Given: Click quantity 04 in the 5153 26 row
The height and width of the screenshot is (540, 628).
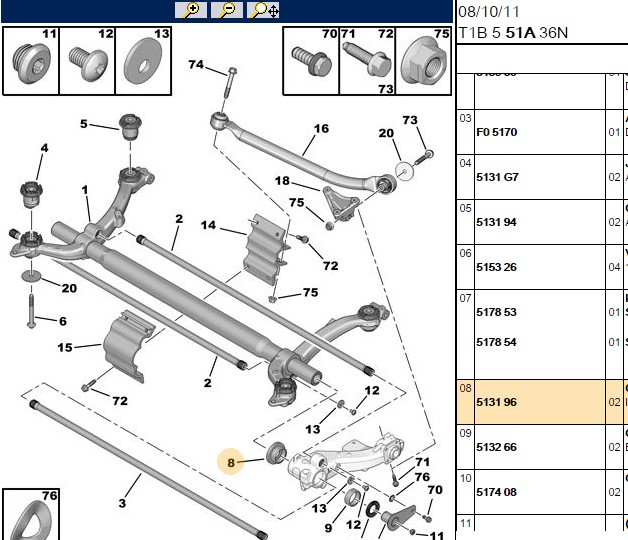Looking at the screenshot, I should pyautogui.click(x=614, y=267).
